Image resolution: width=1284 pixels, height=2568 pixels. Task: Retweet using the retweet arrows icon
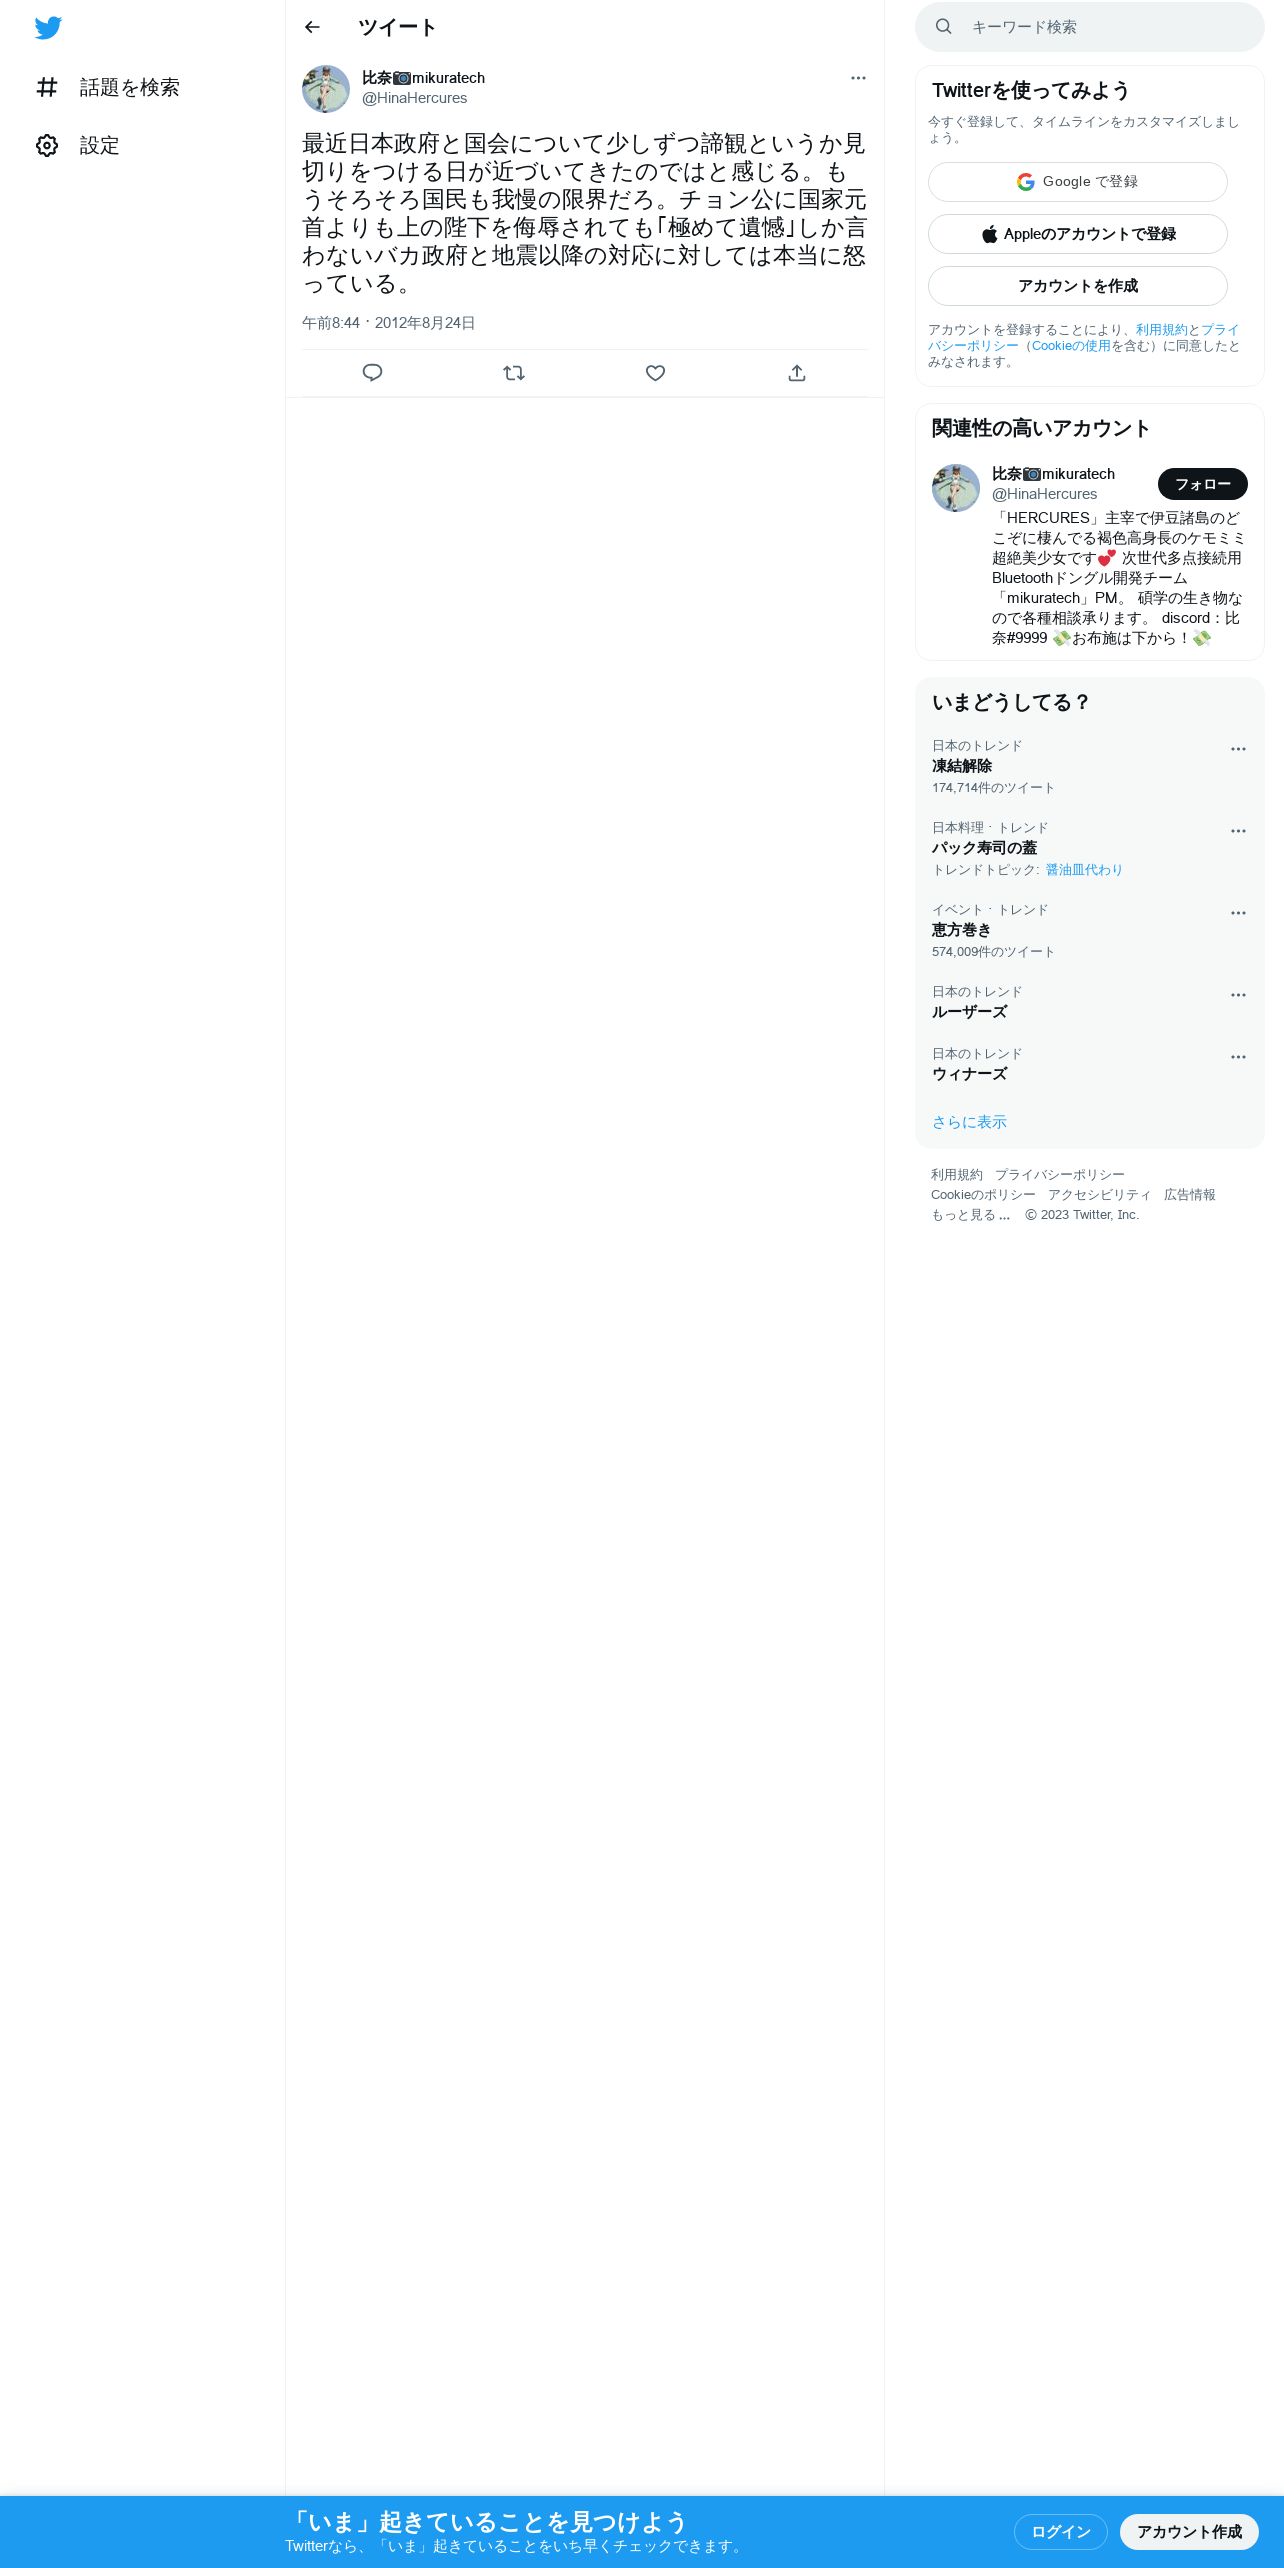(514, 373)
